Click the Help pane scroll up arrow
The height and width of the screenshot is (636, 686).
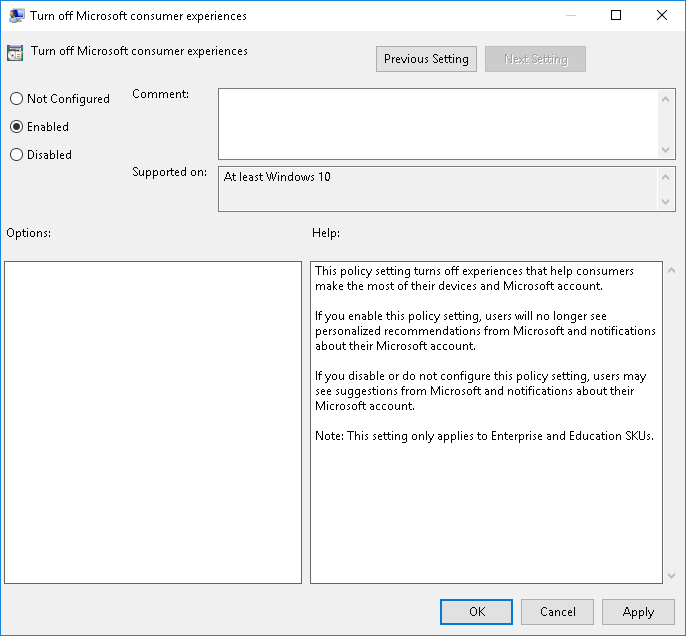pyautogui.click(x=668, y=271)
